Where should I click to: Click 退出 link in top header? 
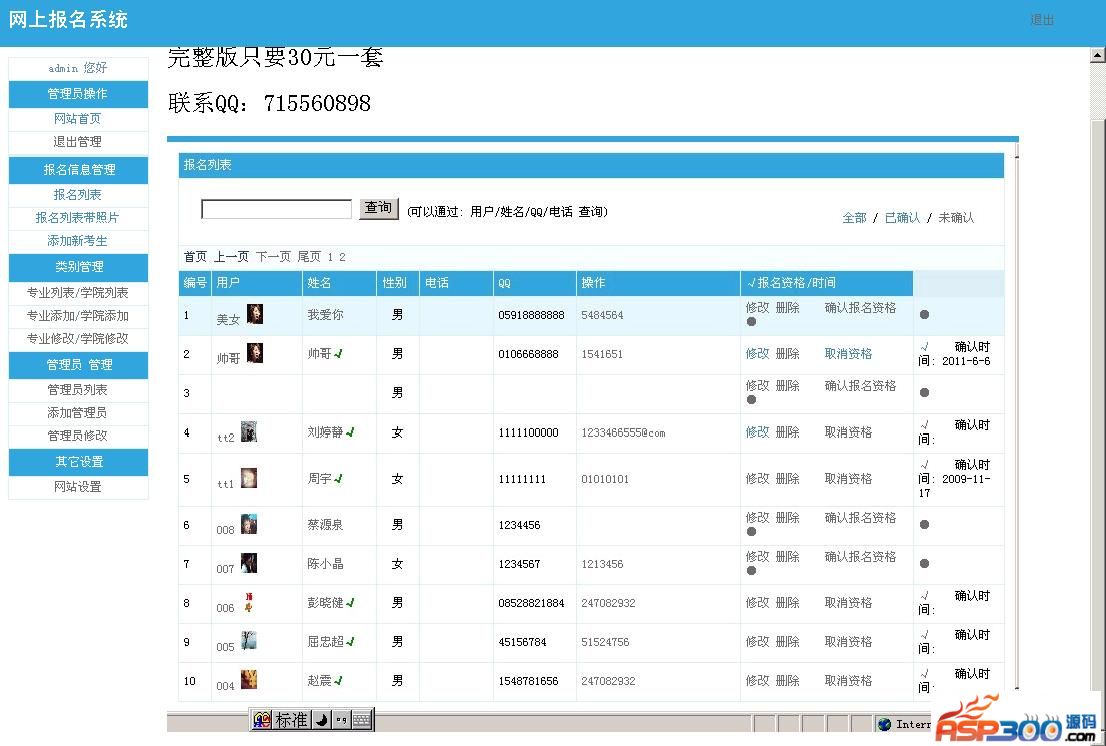(x=1042, y=20)
